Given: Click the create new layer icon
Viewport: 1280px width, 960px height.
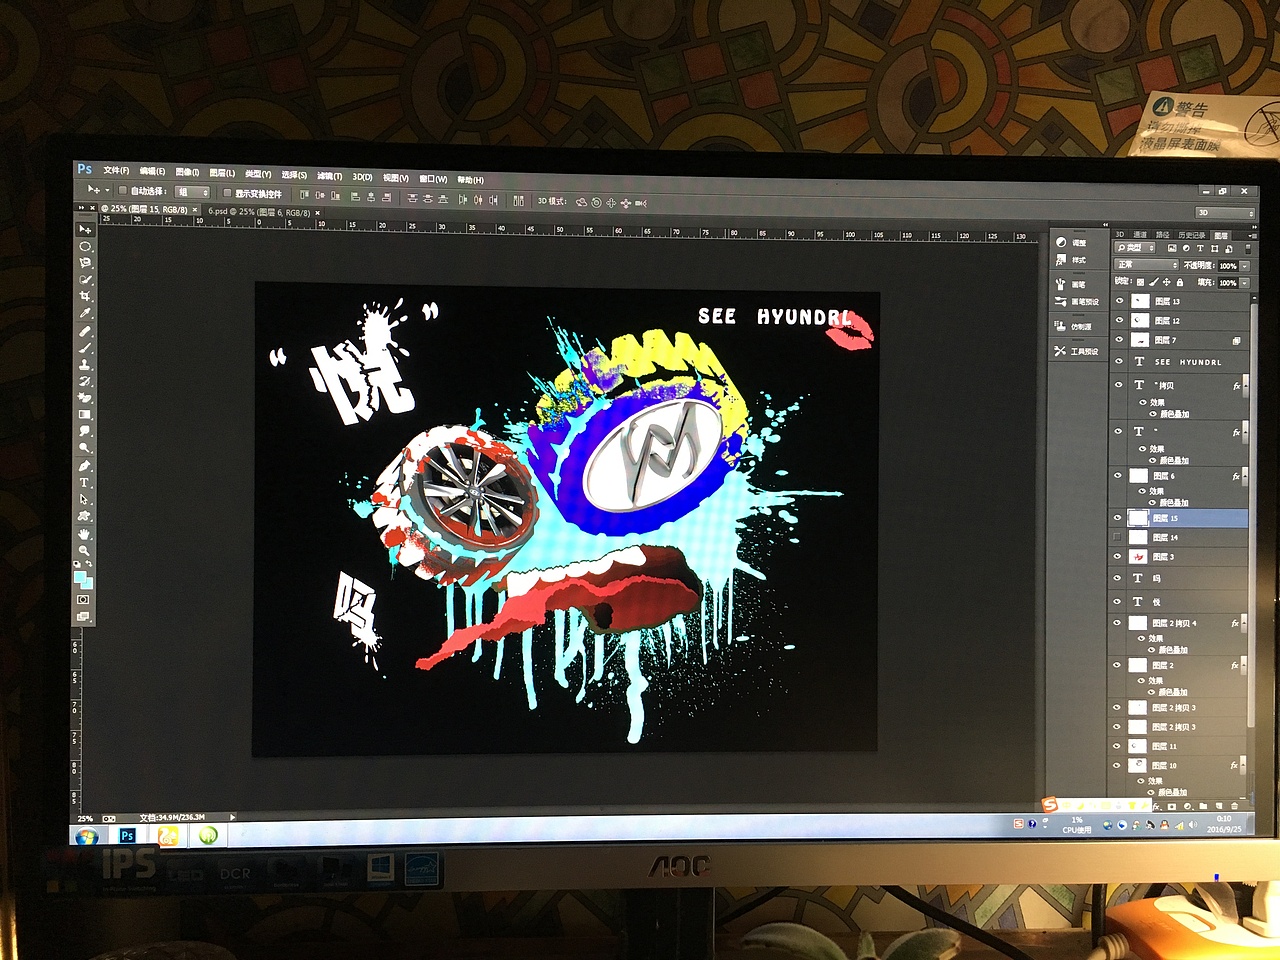Looking at the screenshot, I should [x=1219, y=806].
